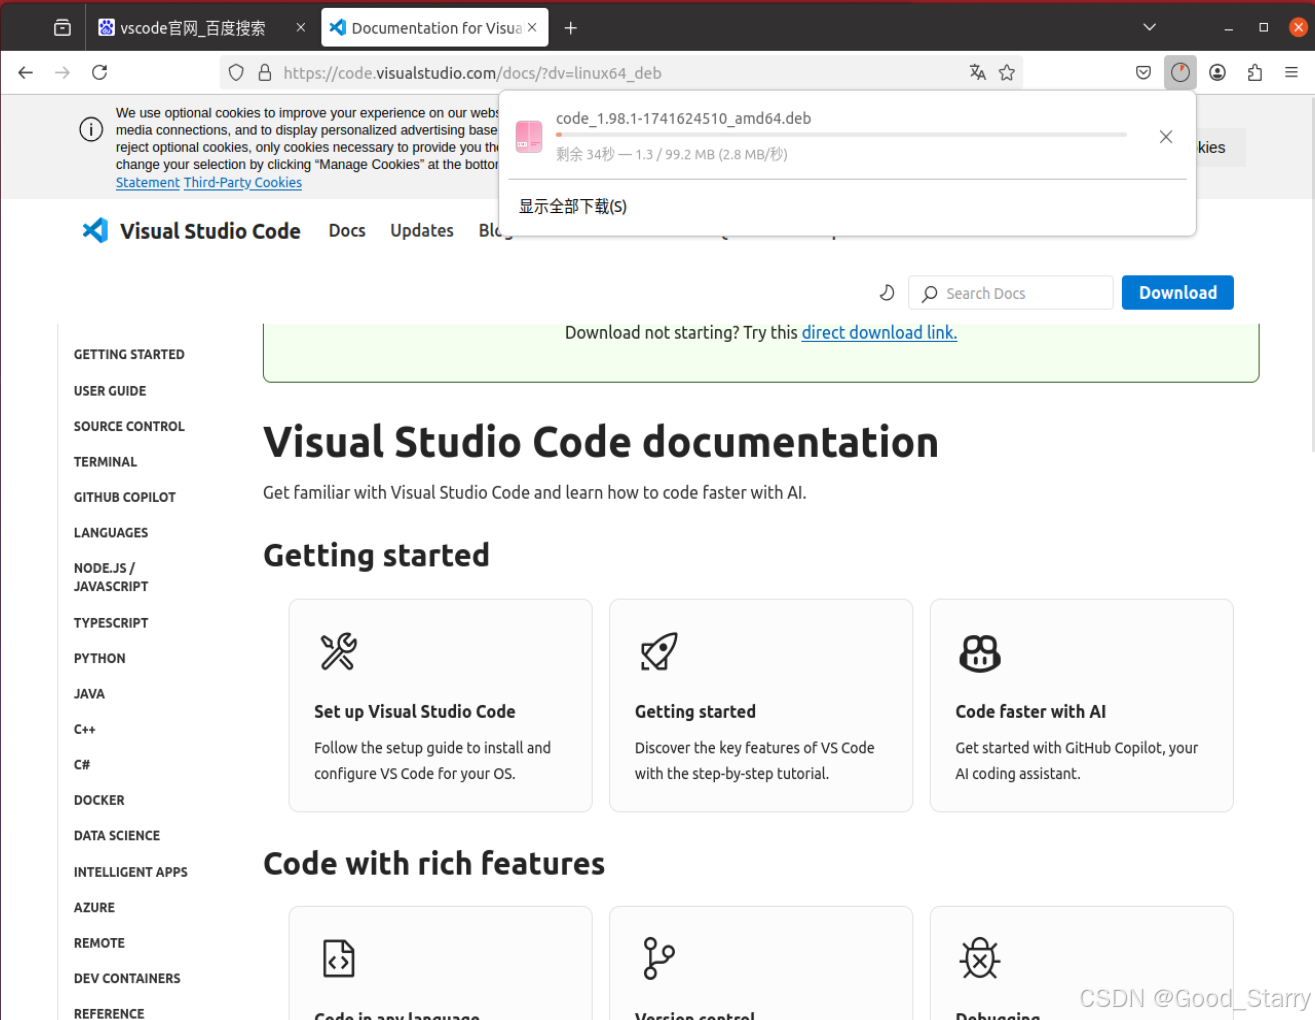Click the code file icon card
The image size is (1315, 1020).
pos(339,958)
